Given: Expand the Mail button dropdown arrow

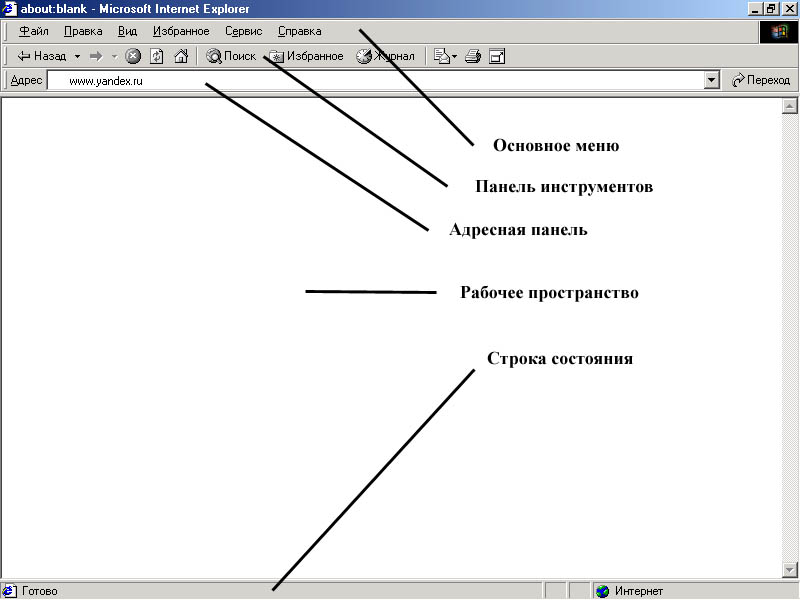Looking at the screenshot, I should point(454,56).
